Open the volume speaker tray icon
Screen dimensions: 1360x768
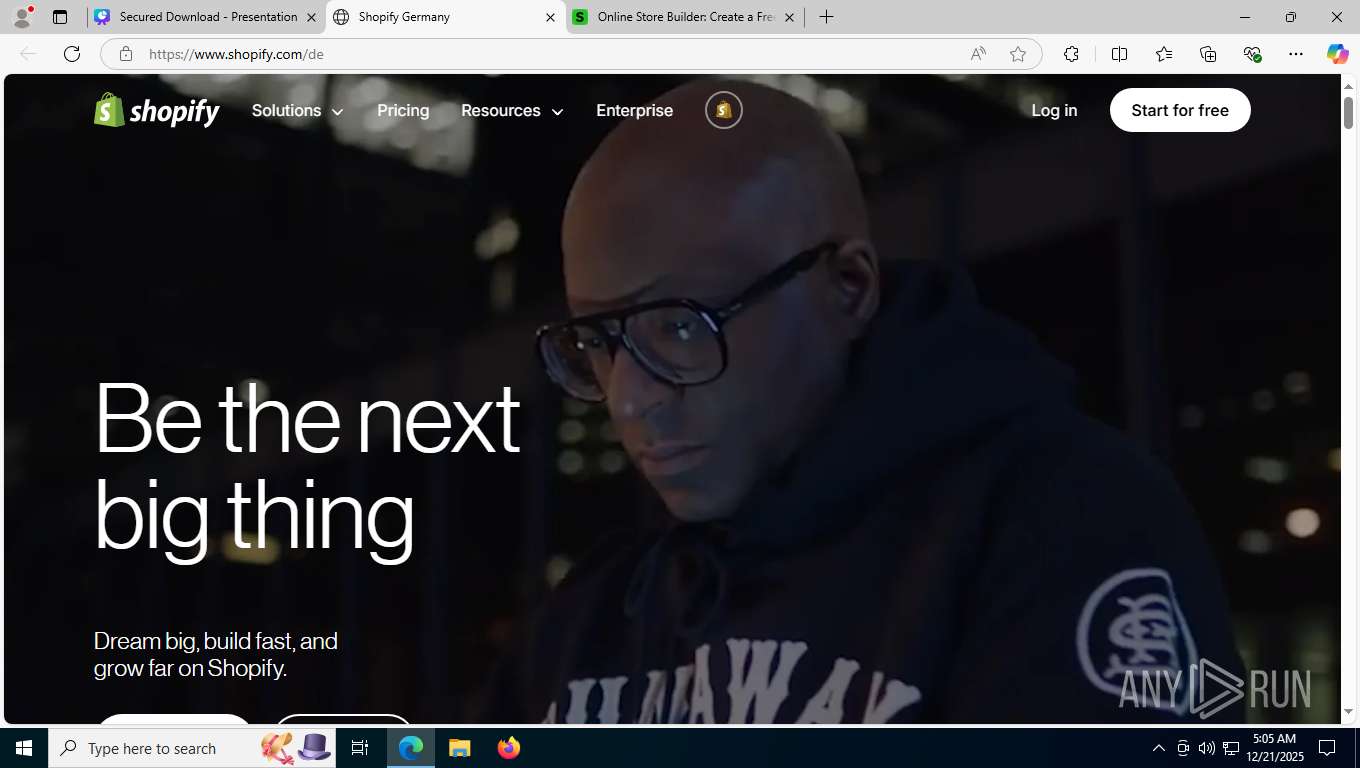[1207, 748]
